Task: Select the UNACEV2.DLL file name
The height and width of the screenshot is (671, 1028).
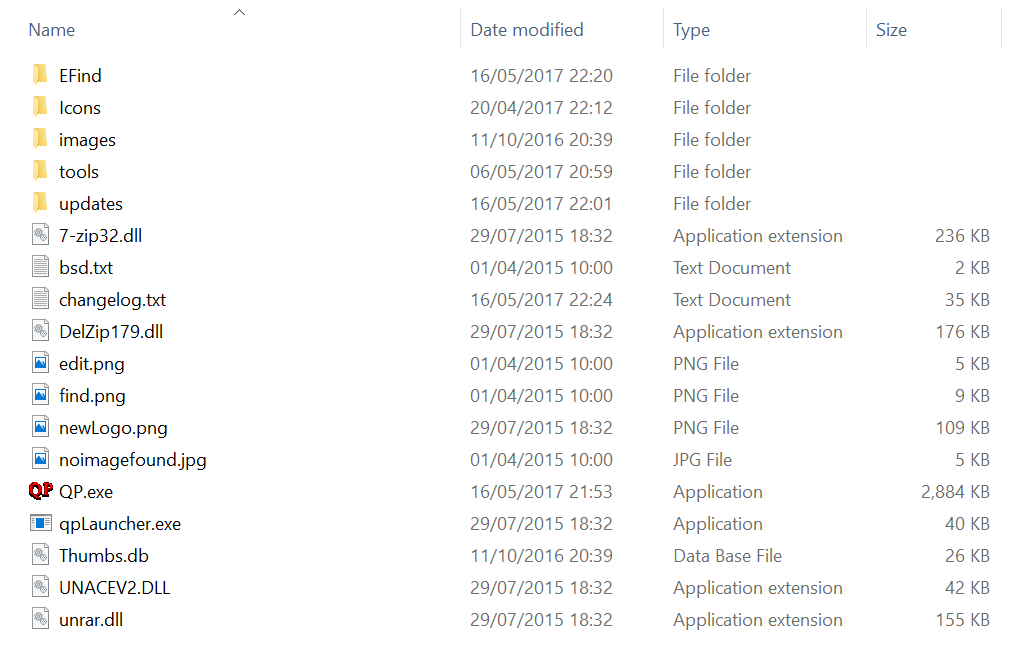Action: (x=114, y=588)
